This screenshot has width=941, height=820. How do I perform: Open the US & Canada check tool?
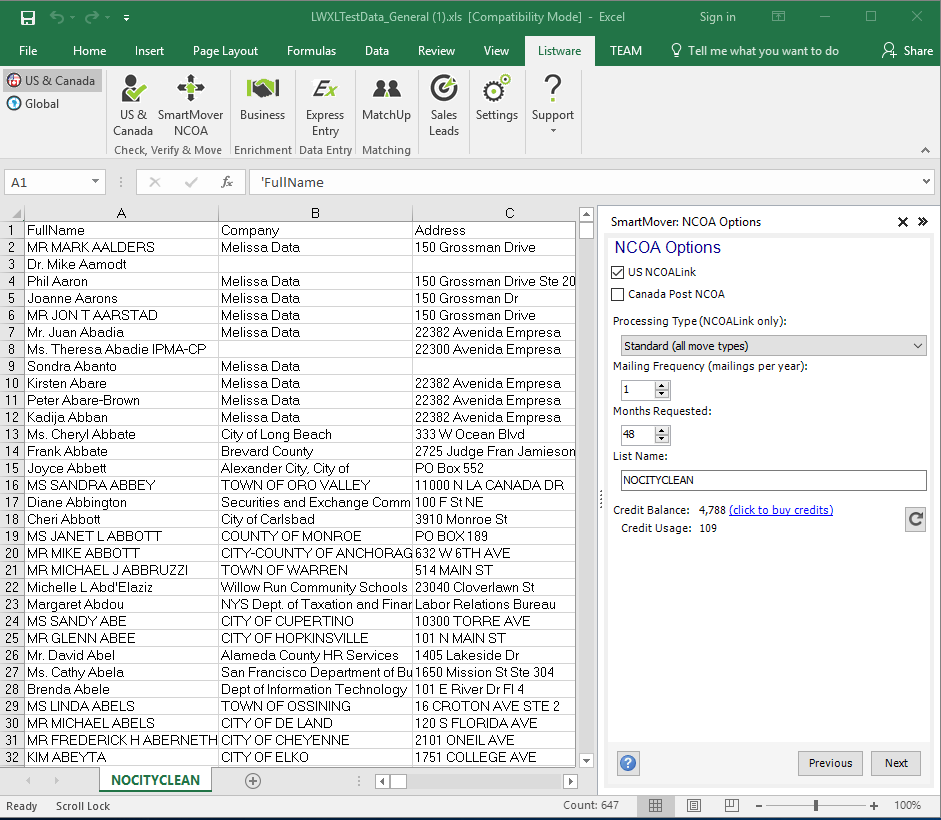tap(133, 105)
